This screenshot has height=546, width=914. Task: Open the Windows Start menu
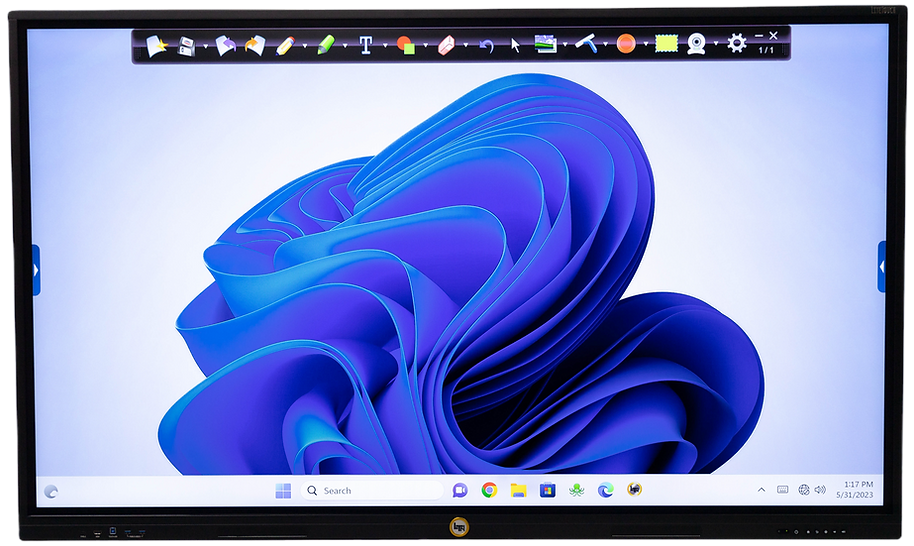coord(283,491)
